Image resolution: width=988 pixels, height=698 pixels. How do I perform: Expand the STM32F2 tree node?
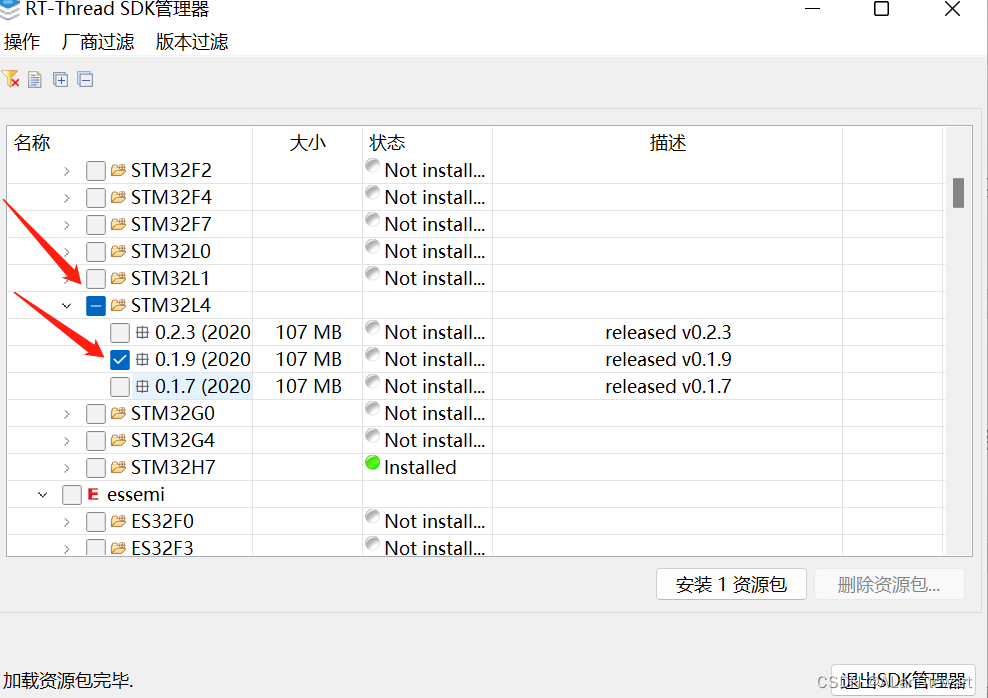pos(67,171)
